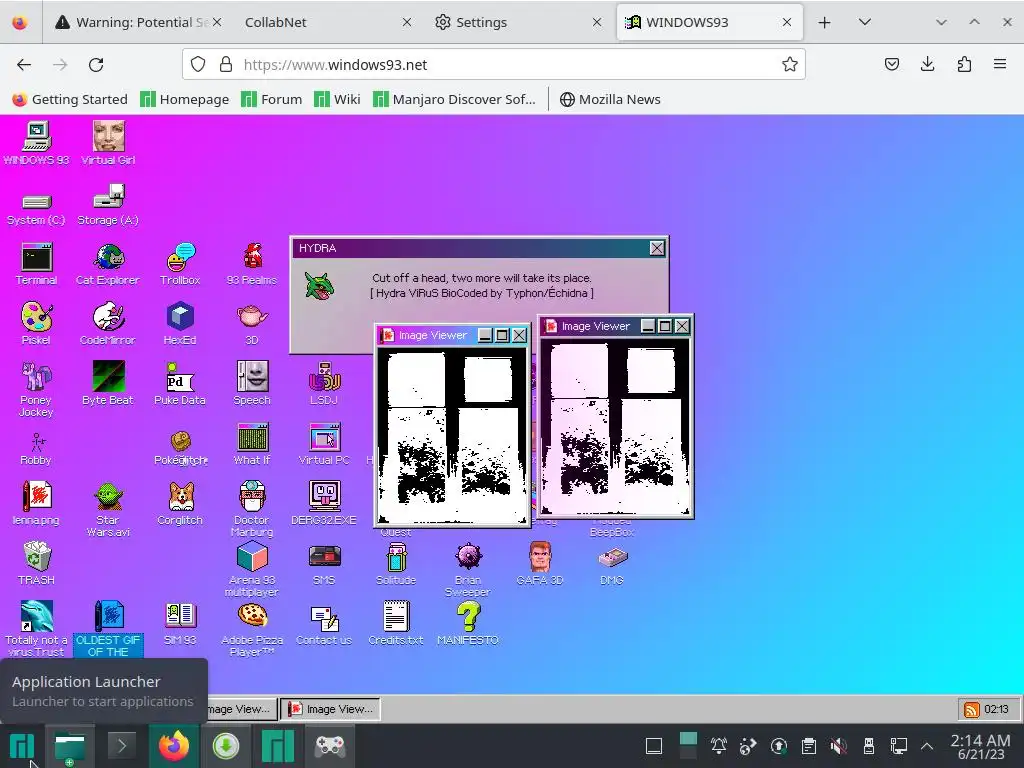Open the GAFA 3D icon
The height and width of the screenshot is (768, 1024).
540,563
